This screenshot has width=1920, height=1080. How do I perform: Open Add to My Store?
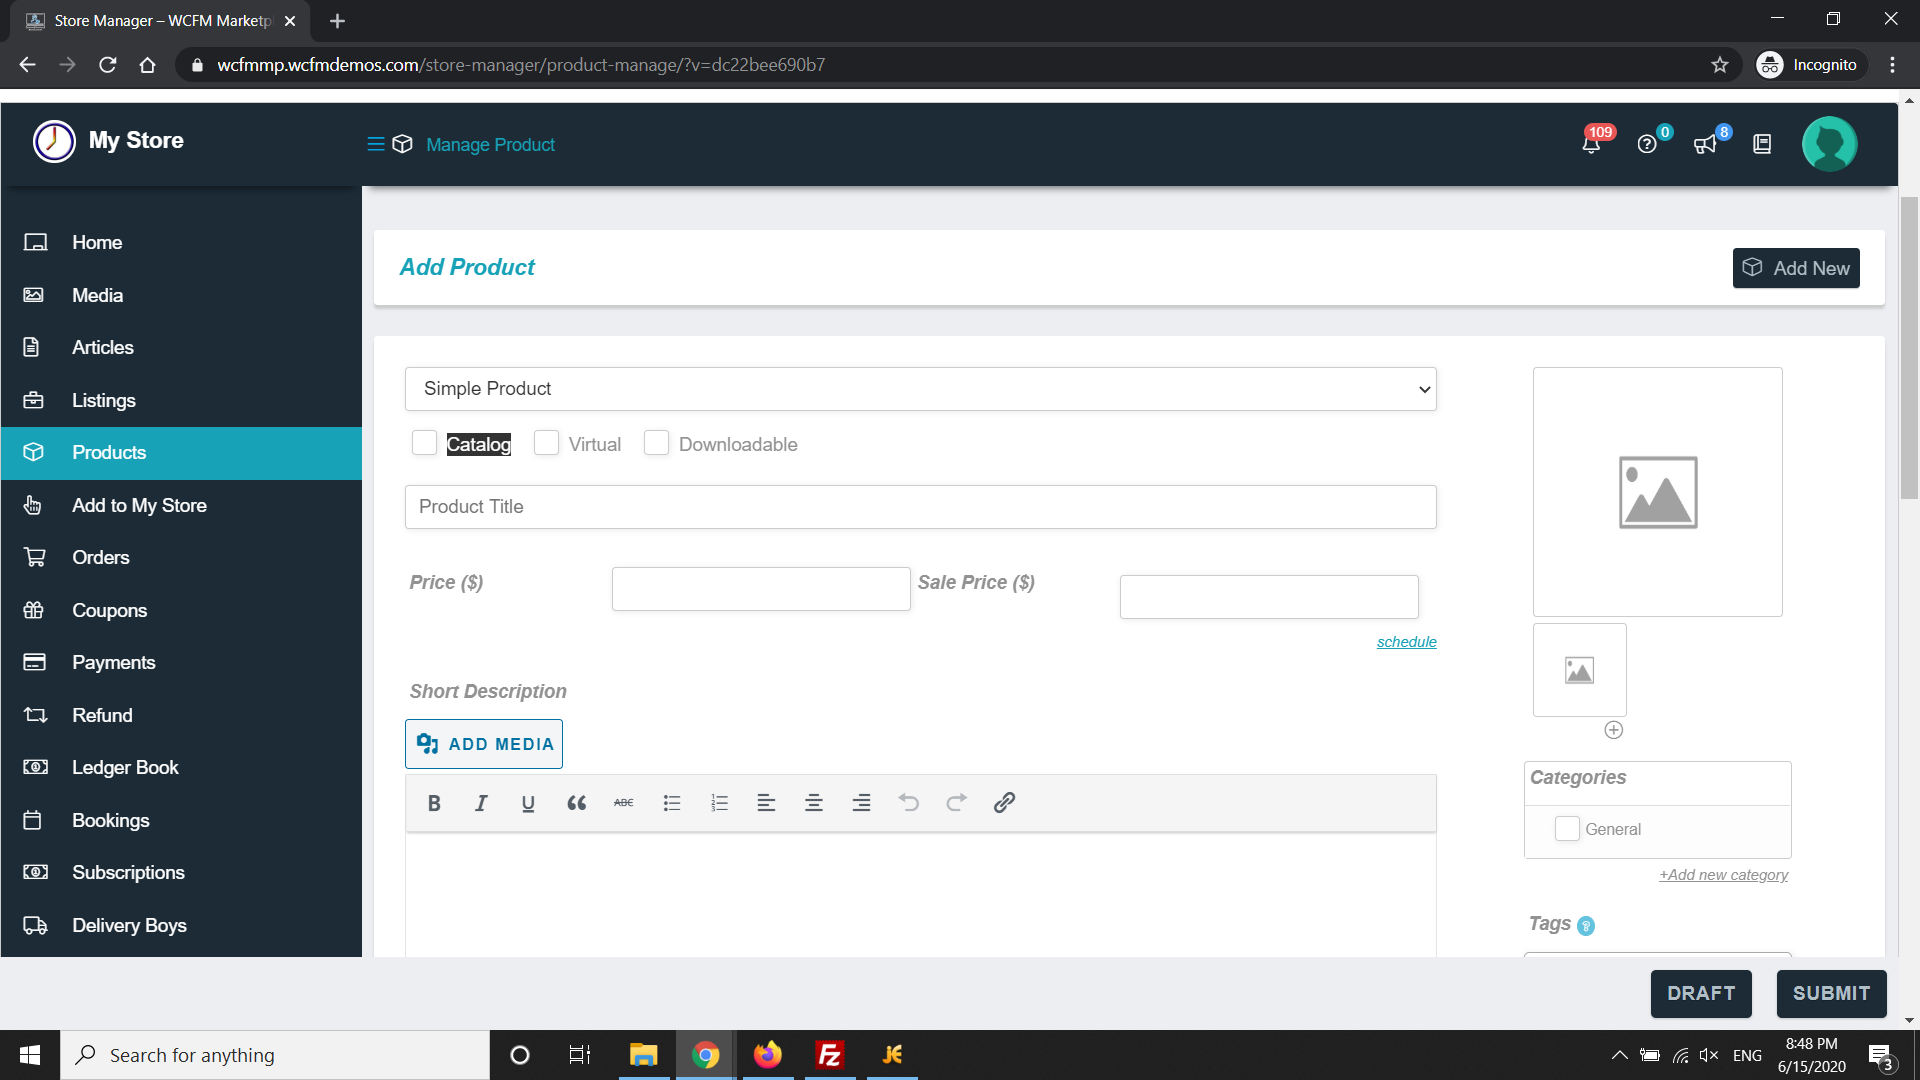point(181,506)
